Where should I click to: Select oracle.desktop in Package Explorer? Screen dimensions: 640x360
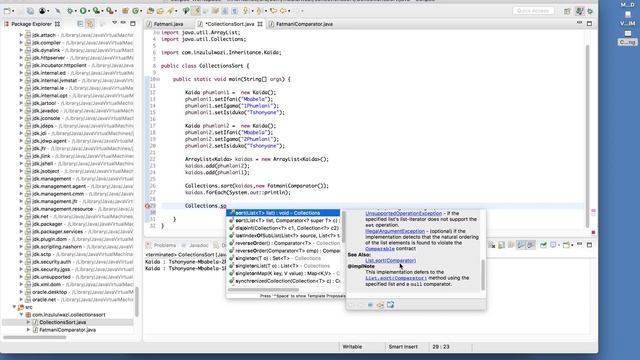49,292
